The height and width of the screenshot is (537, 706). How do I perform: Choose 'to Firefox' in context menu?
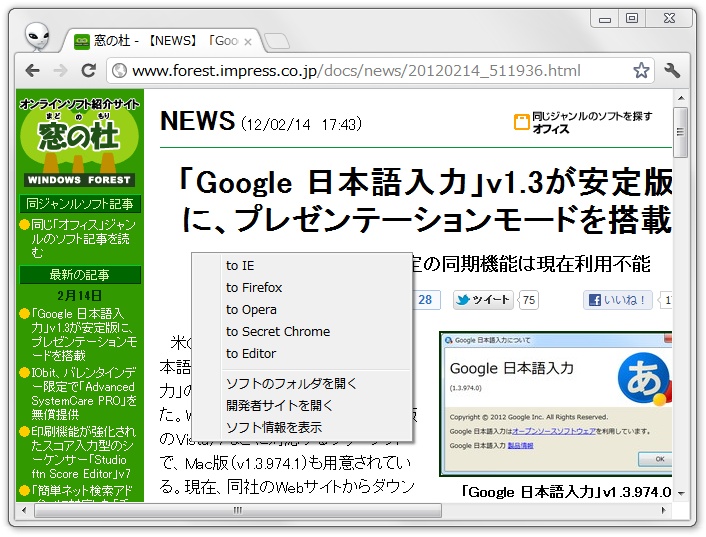[302, 288]
